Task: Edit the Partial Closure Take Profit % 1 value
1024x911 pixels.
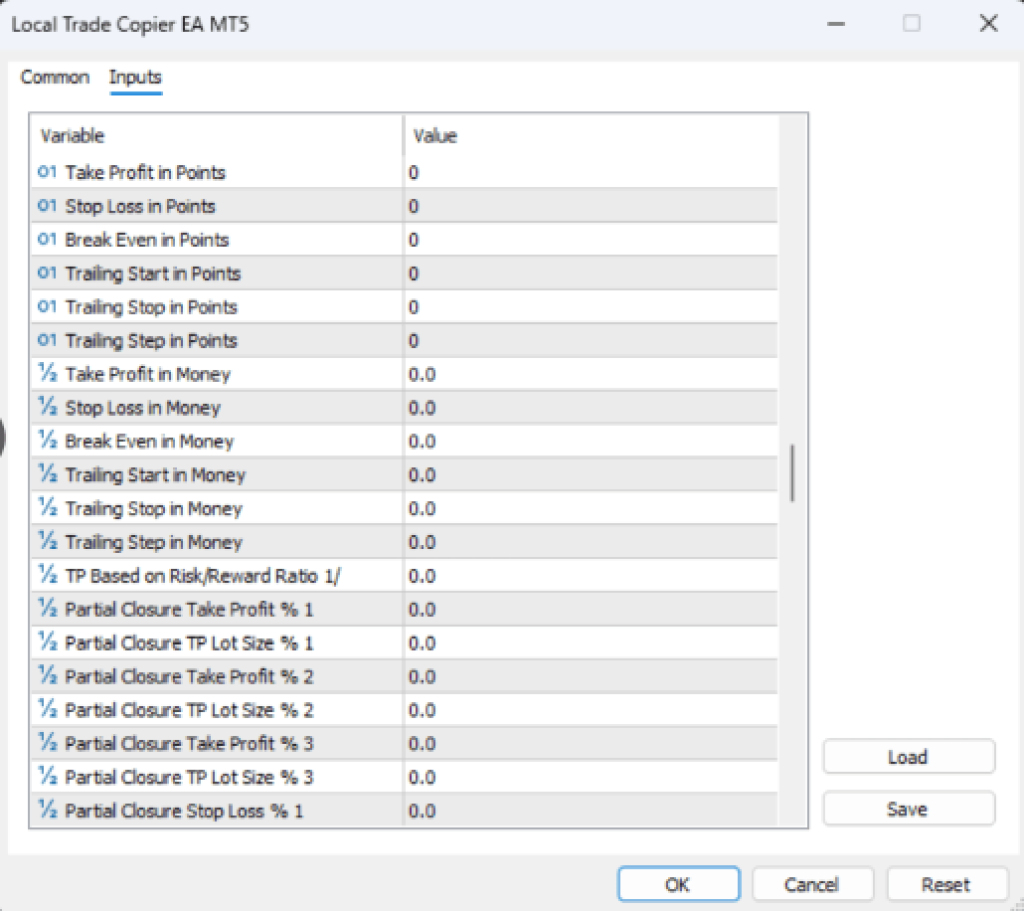Action: (x=591, y=609)
